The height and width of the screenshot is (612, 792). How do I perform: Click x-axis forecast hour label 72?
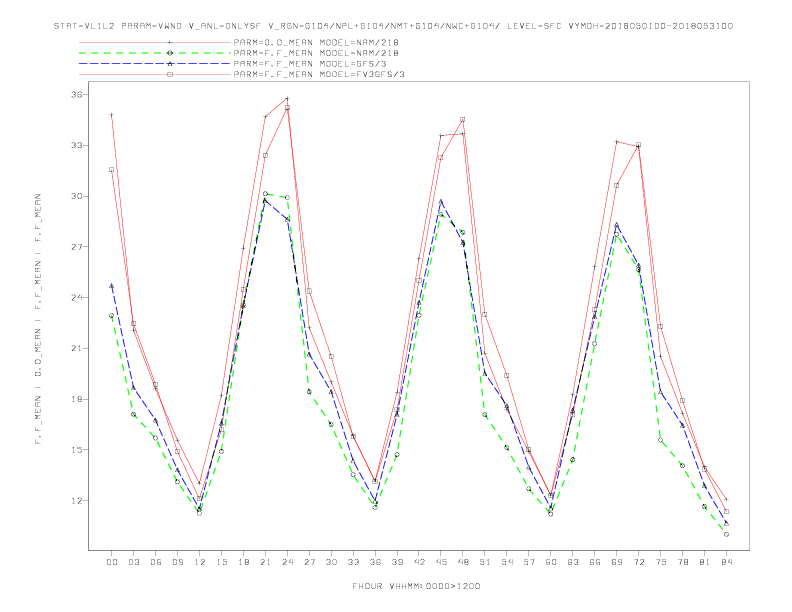click(638, 562)
